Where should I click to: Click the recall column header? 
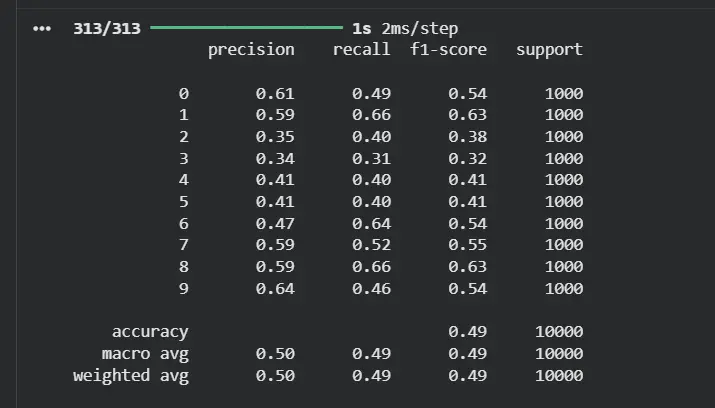[x=362, y=50]
